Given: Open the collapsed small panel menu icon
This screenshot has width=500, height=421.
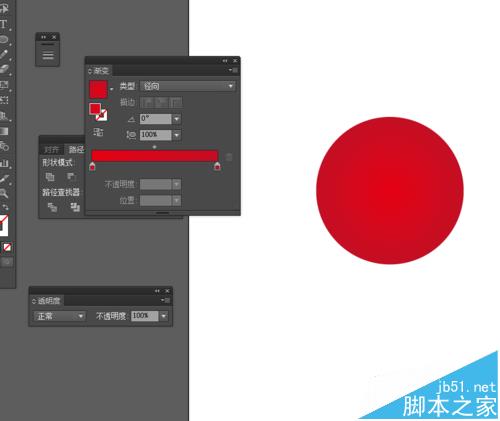Looking at the screenshot, I should pyautogui.click(x=48, y=55).
